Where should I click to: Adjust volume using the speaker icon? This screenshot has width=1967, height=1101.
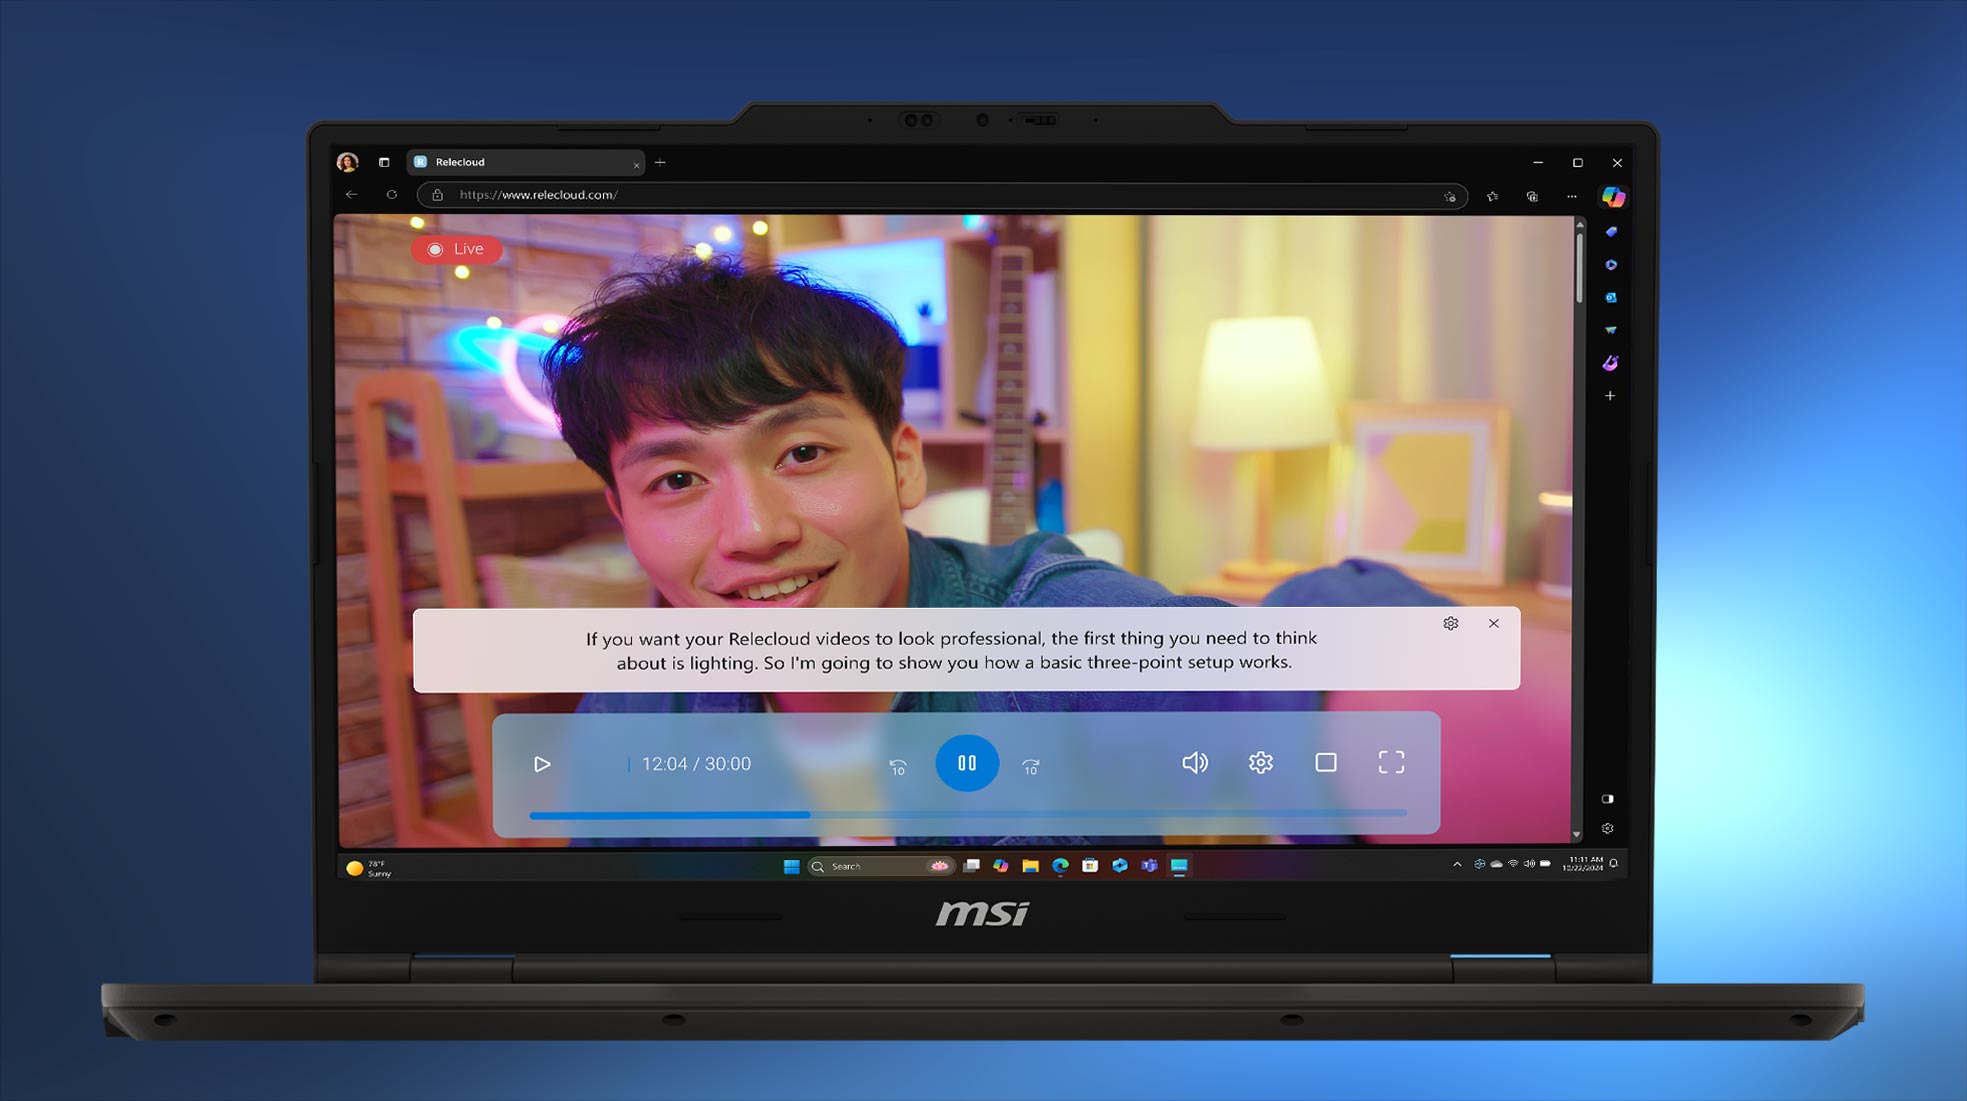pos(1194,763)
